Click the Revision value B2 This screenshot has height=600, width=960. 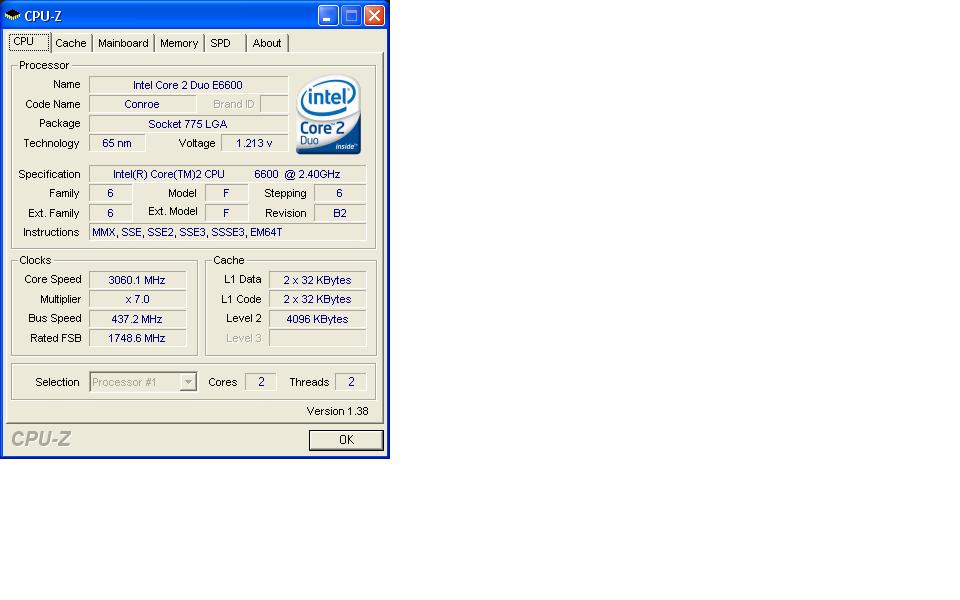pos(340,213)
